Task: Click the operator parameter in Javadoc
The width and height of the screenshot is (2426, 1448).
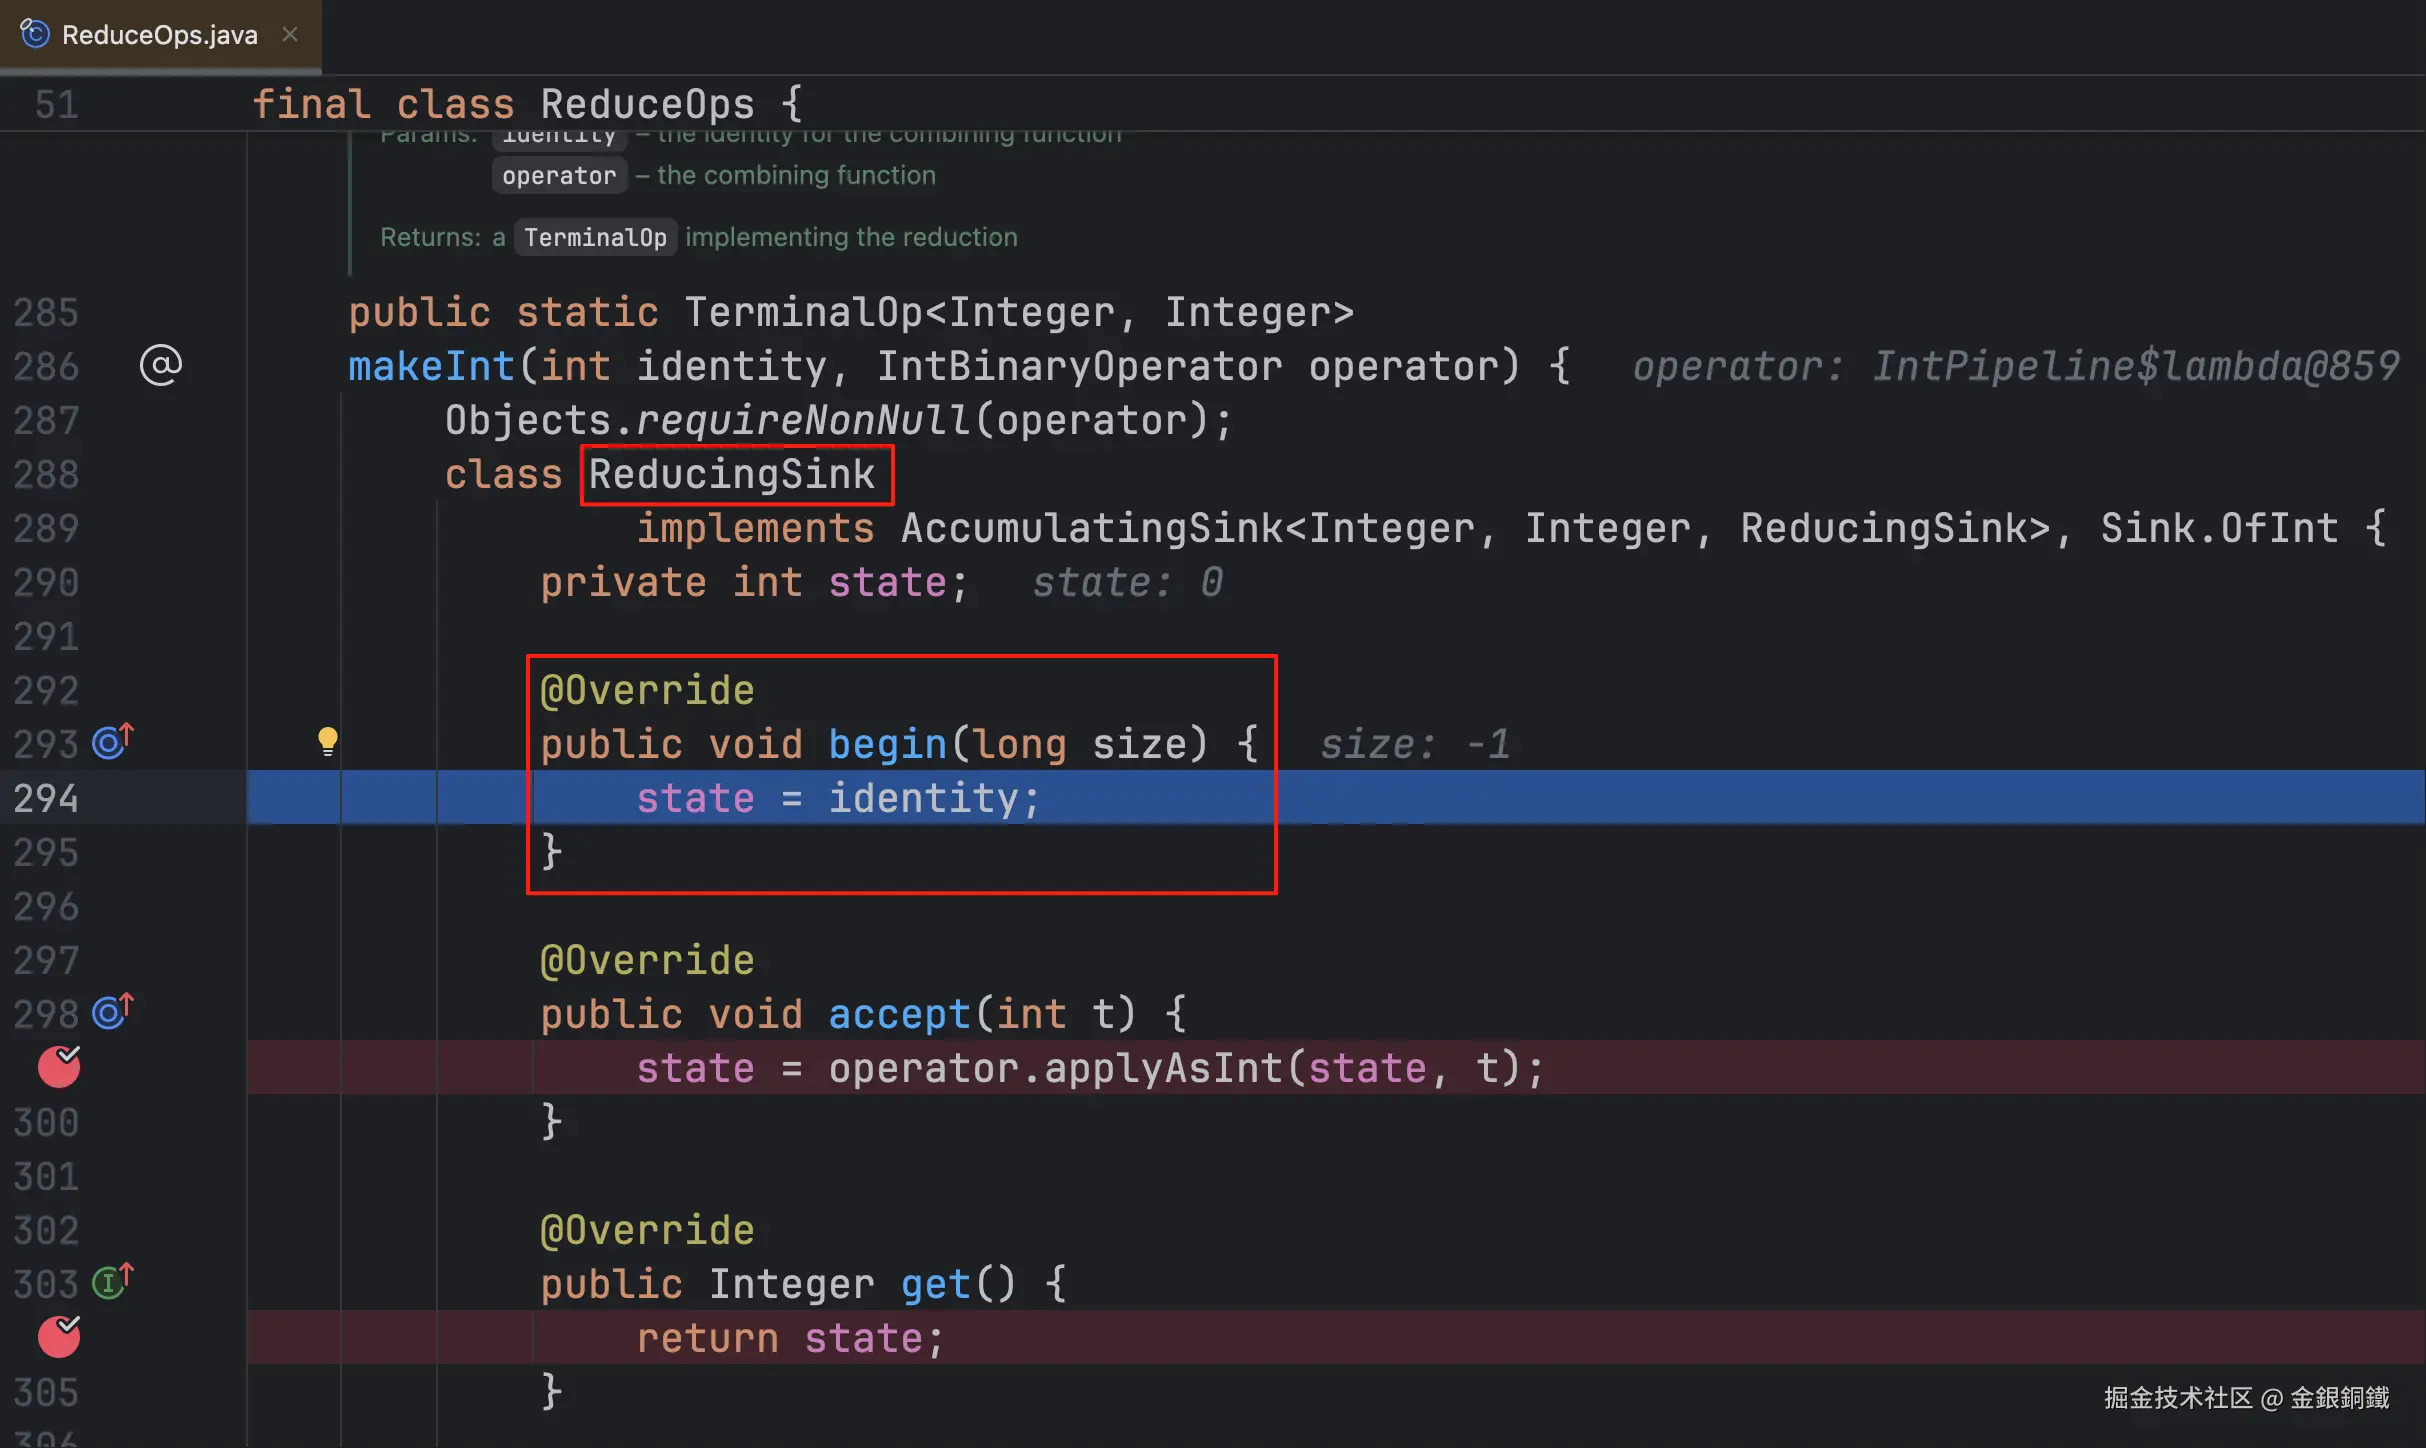Action: coord(559,176)
